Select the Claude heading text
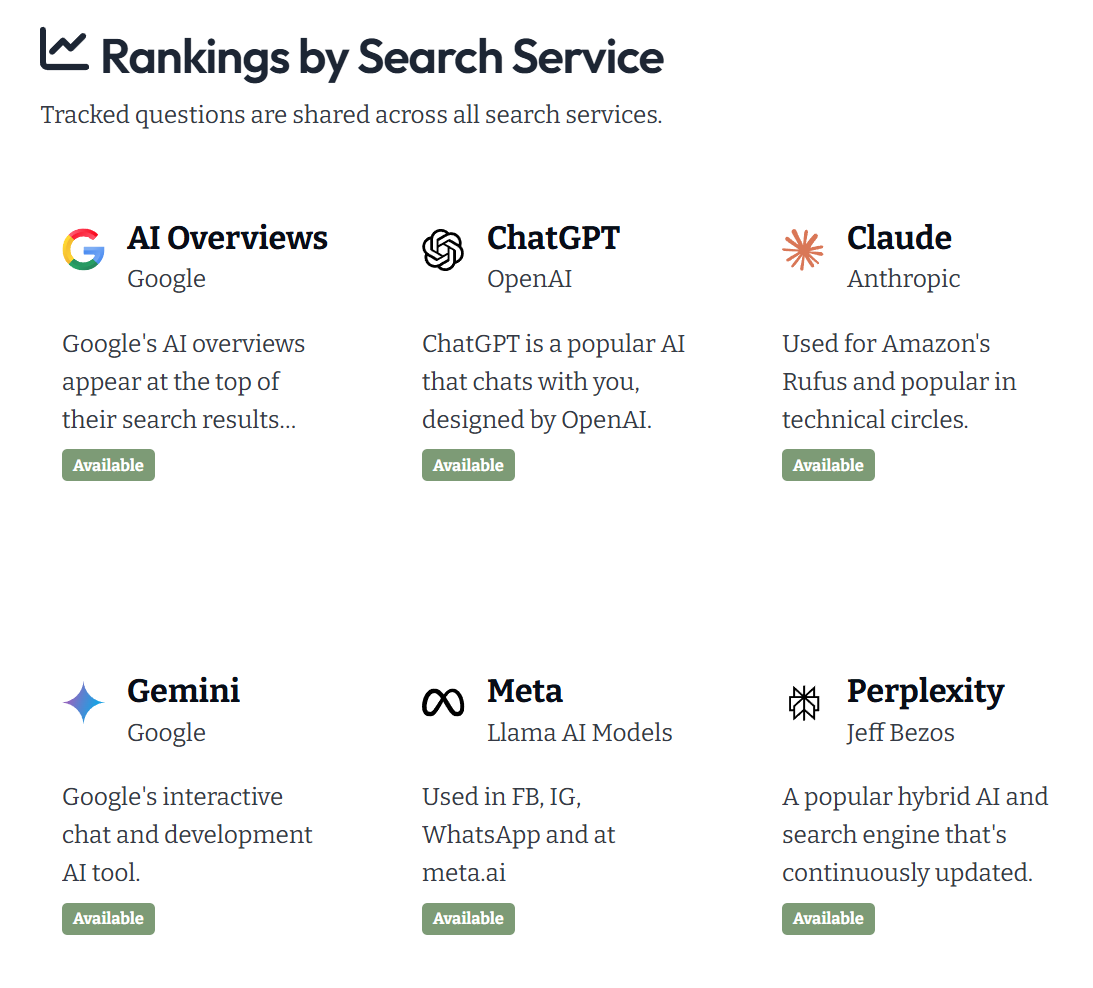 899,238
